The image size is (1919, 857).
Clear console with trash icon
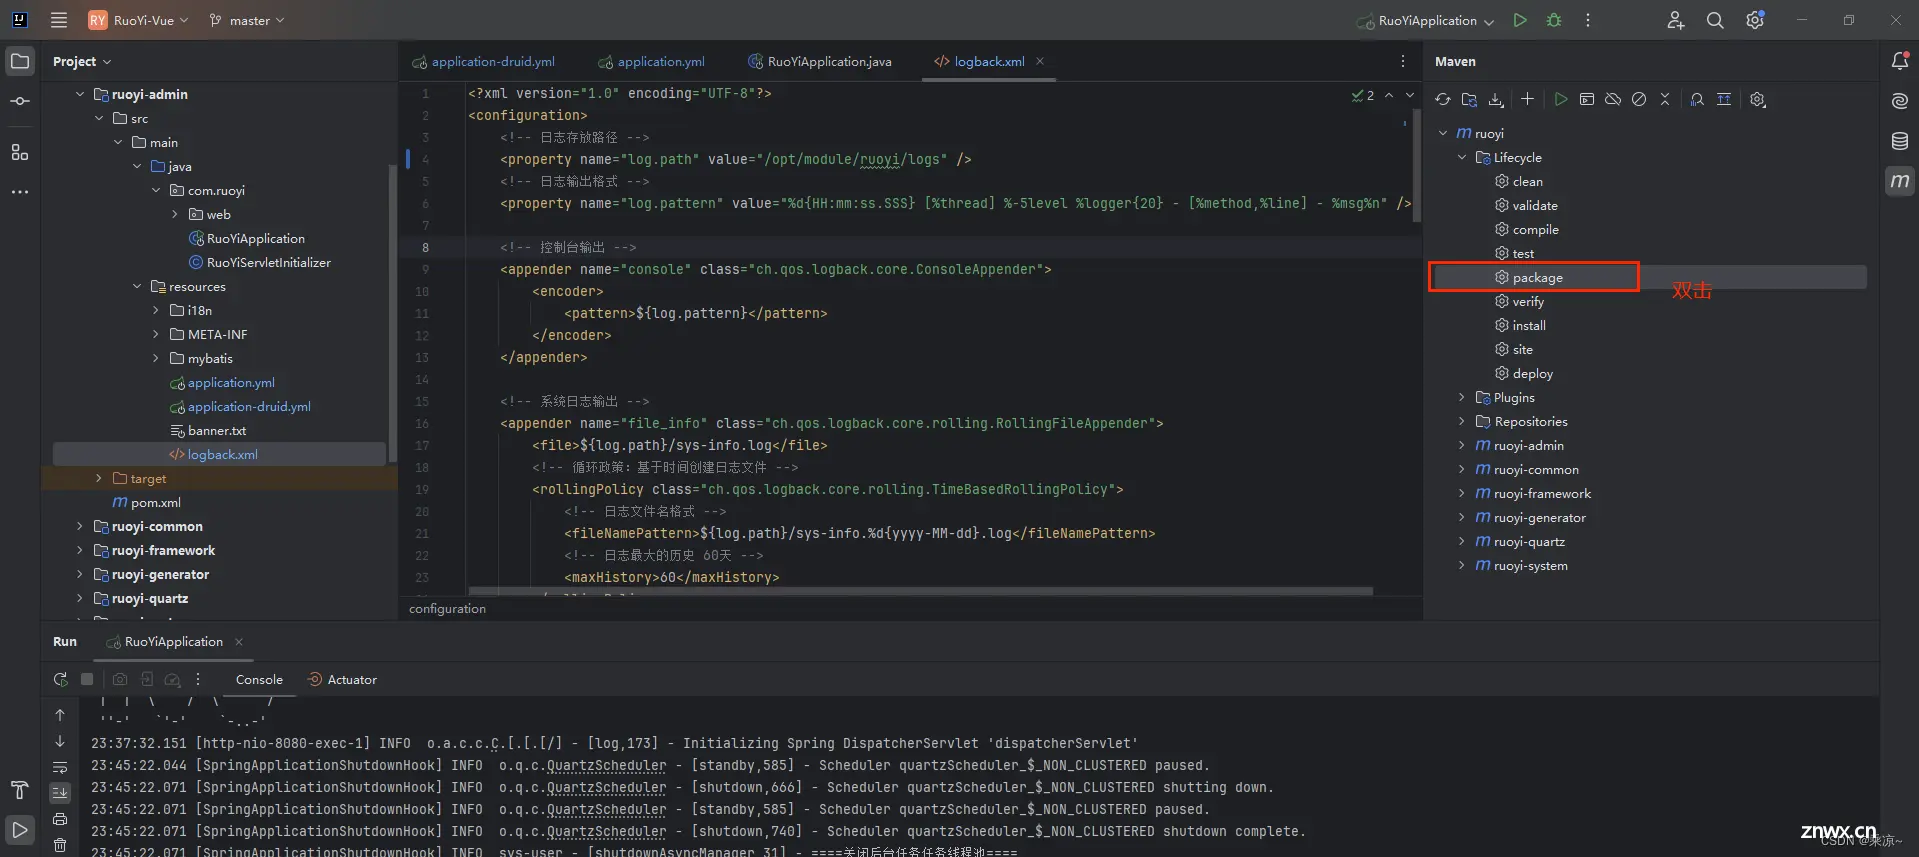[60, 845]
